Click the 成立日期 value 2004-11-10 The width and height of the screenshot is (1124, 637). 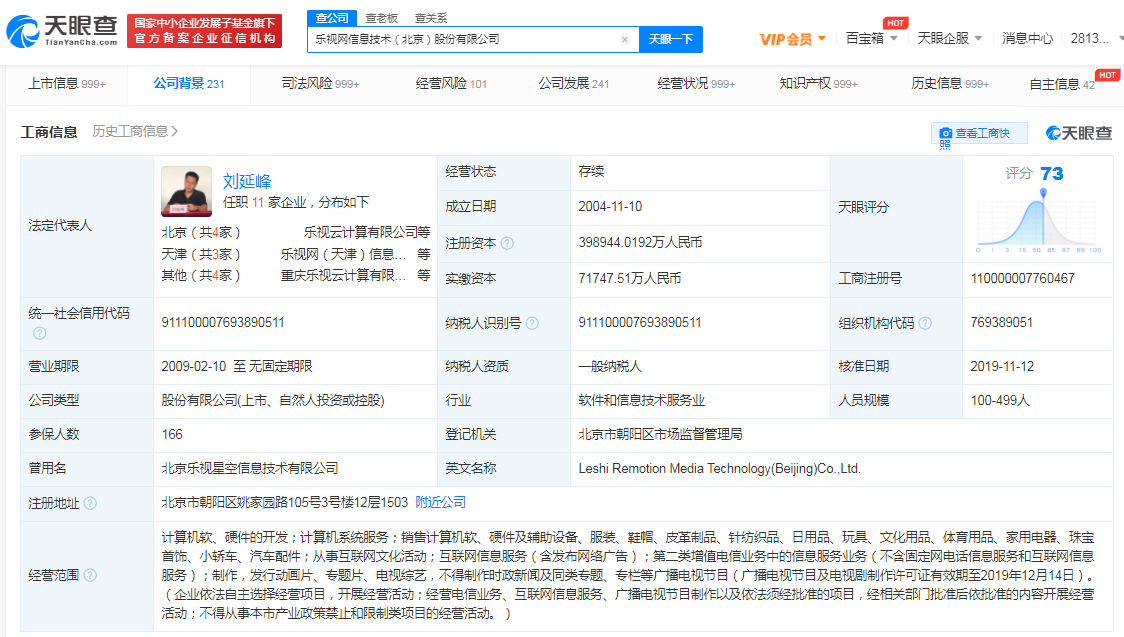[x=610, y=206]
